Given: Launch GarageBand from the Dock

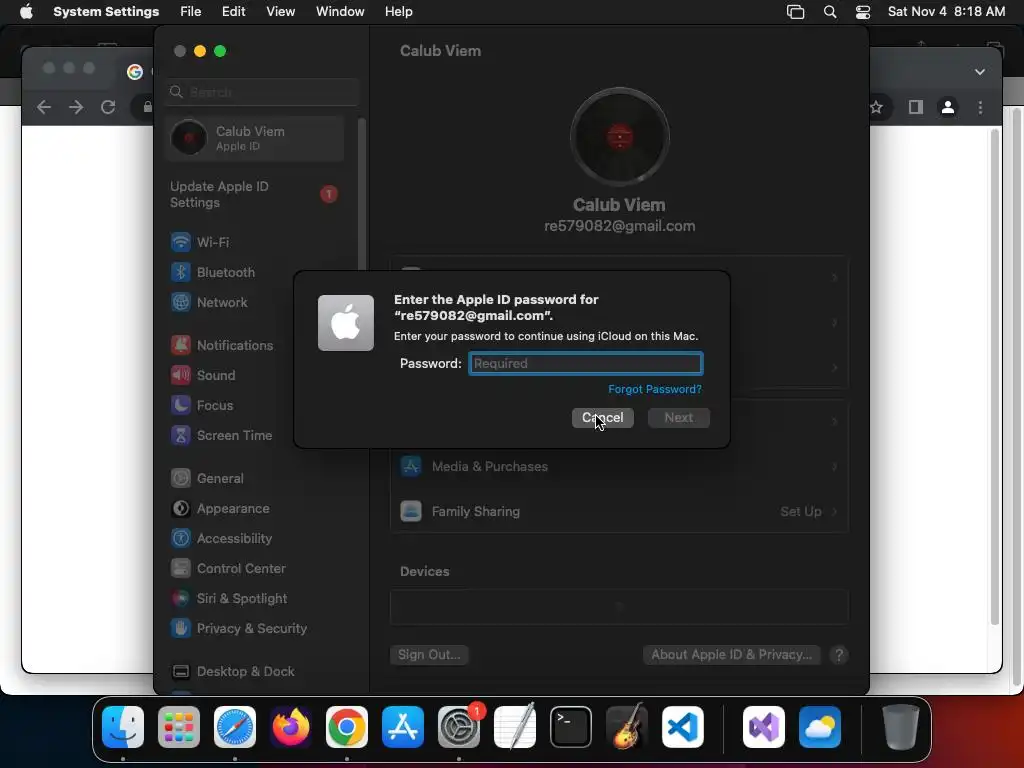Looking at the screenshot, I should coord(627,727).
